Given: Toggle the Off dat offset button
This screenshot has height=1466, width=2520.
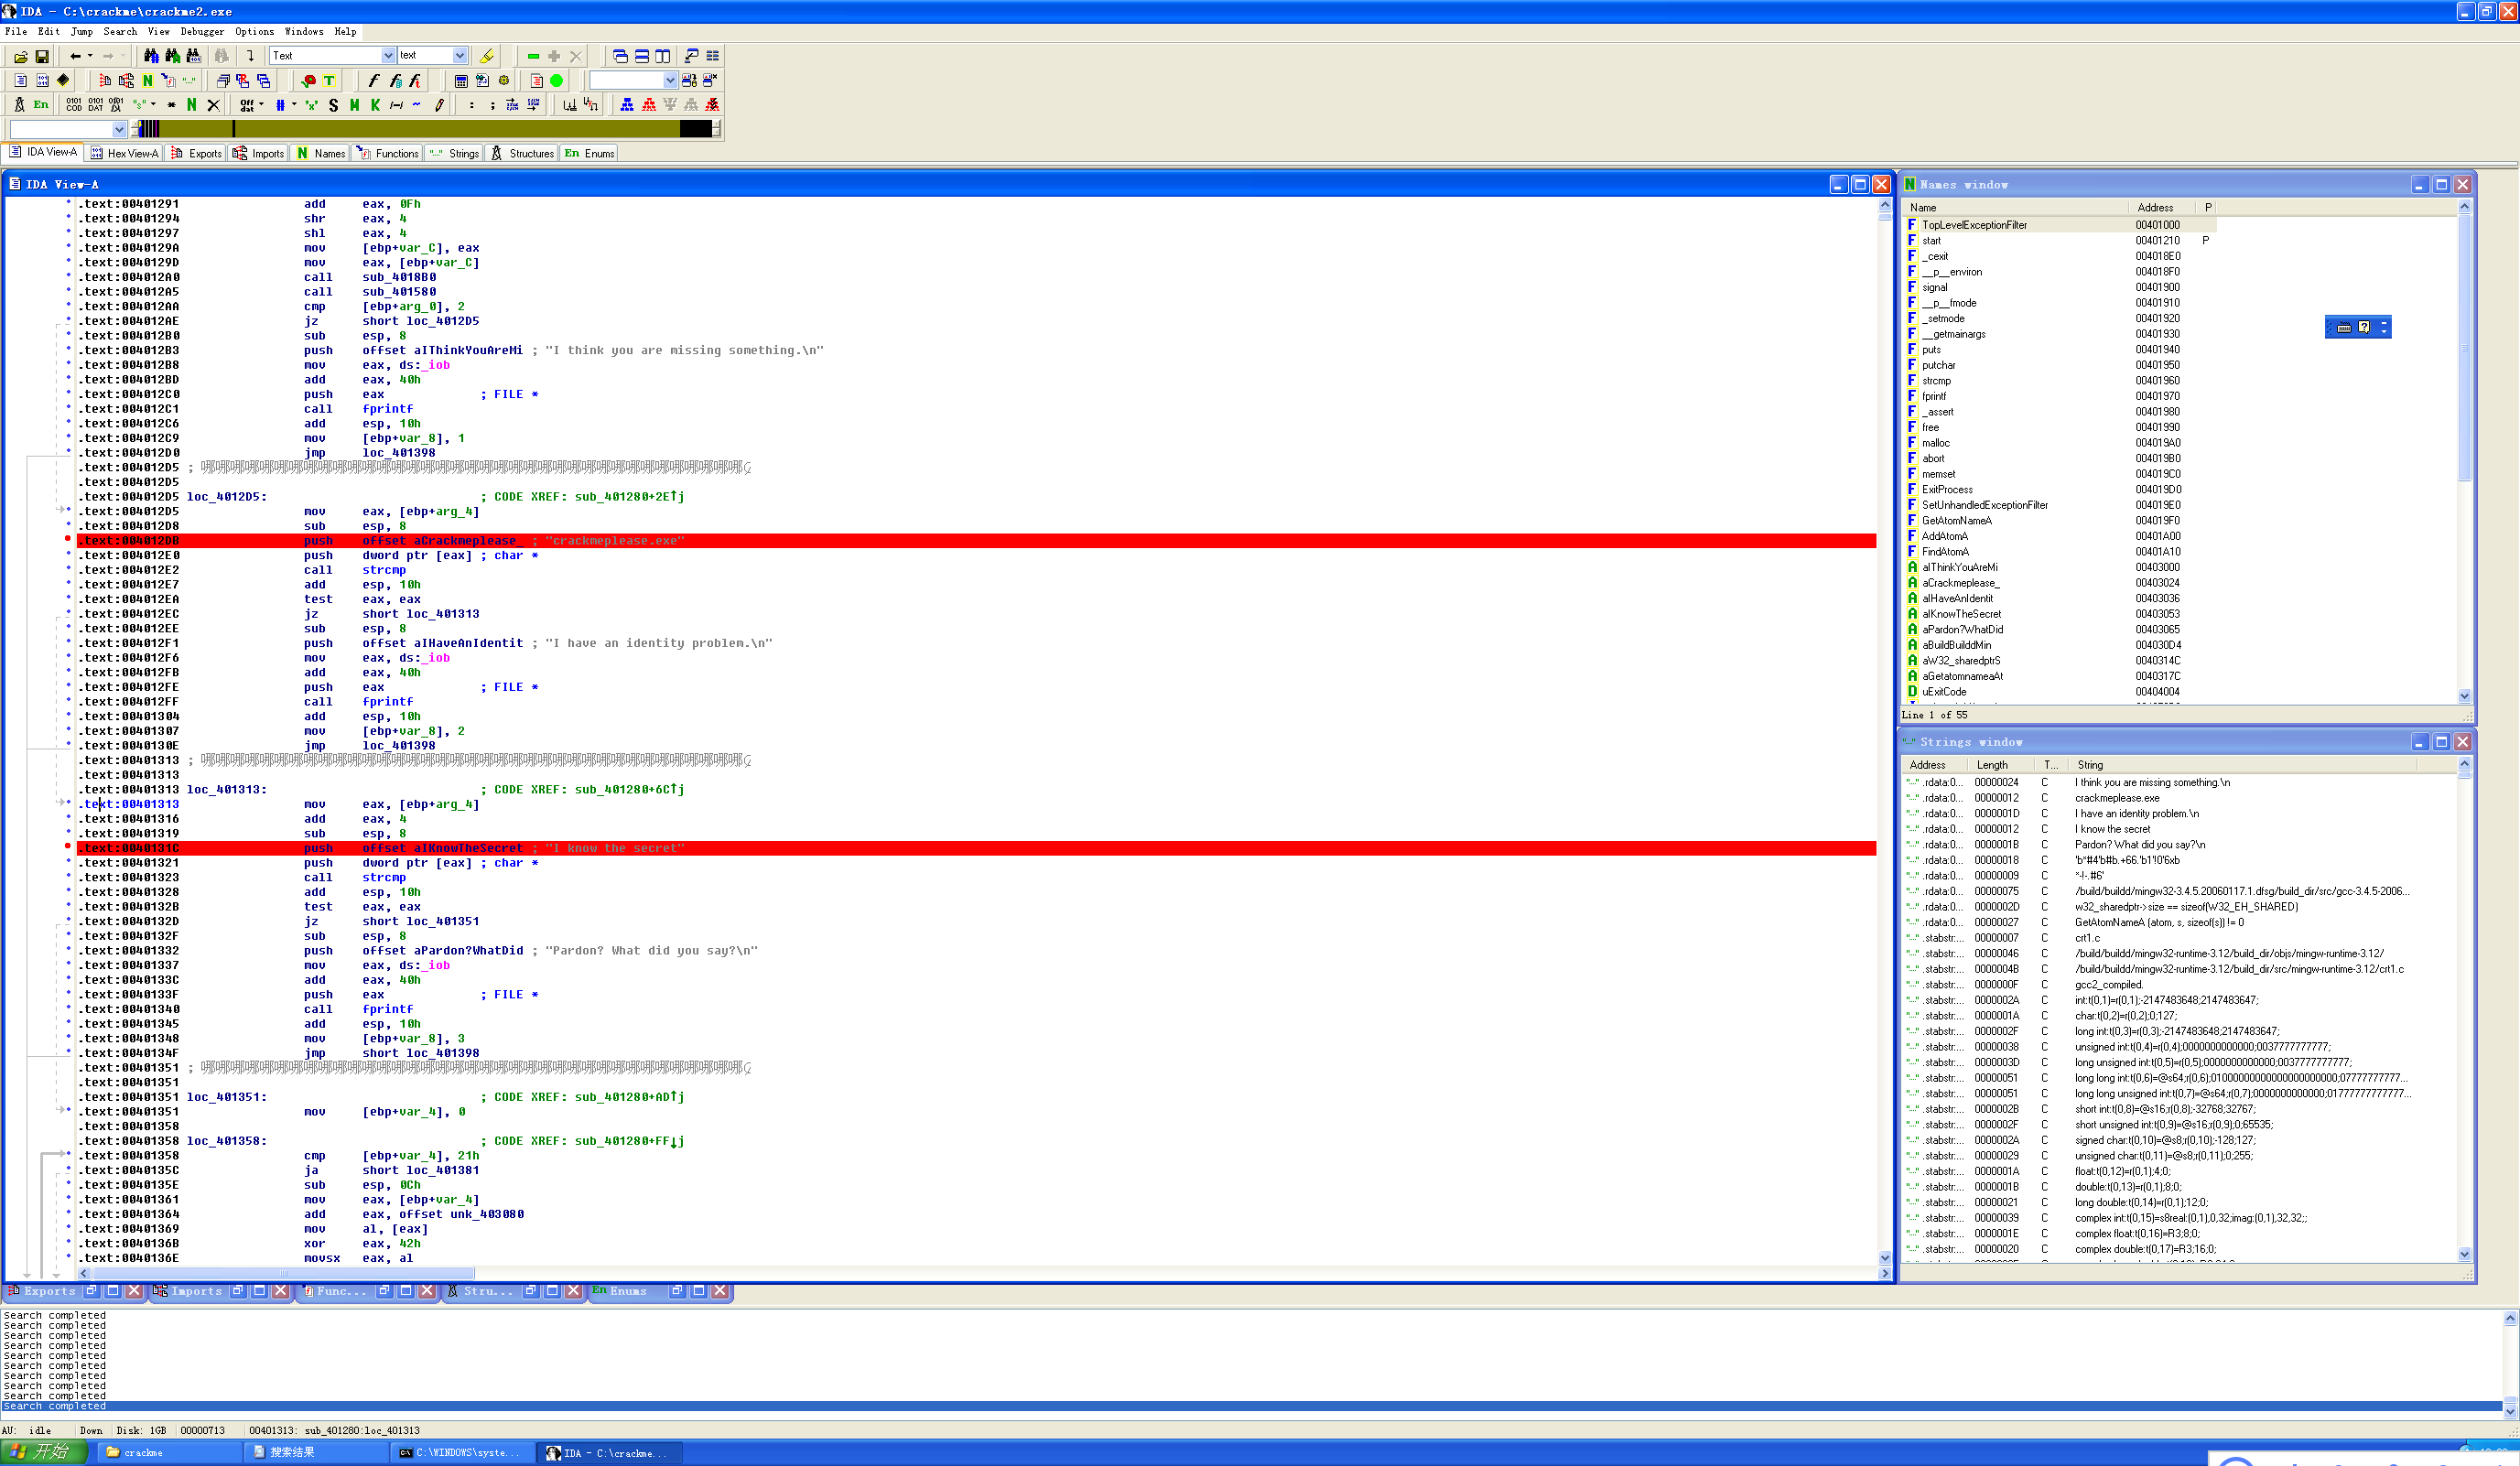Looking at the screenshot, I should pos(247,105).
